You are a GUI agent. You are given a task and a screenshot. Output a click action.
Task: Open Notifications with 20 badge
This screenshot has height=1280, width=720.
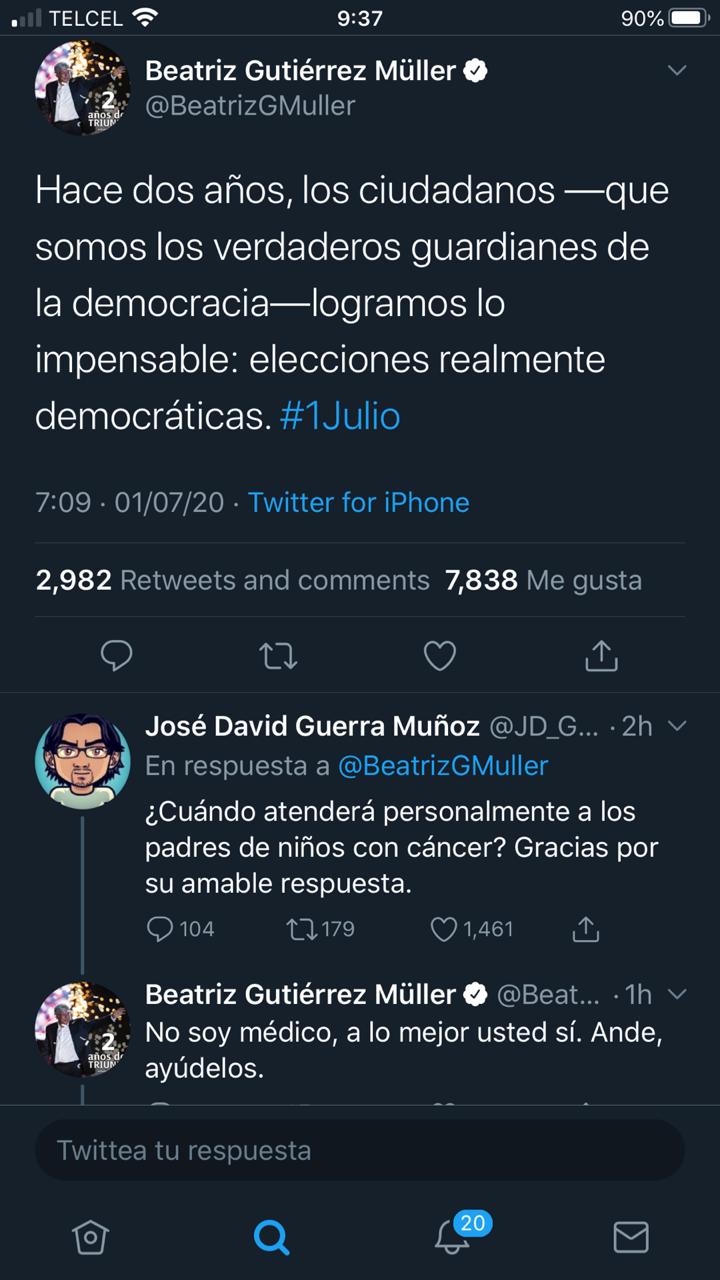coord(453,1238)
